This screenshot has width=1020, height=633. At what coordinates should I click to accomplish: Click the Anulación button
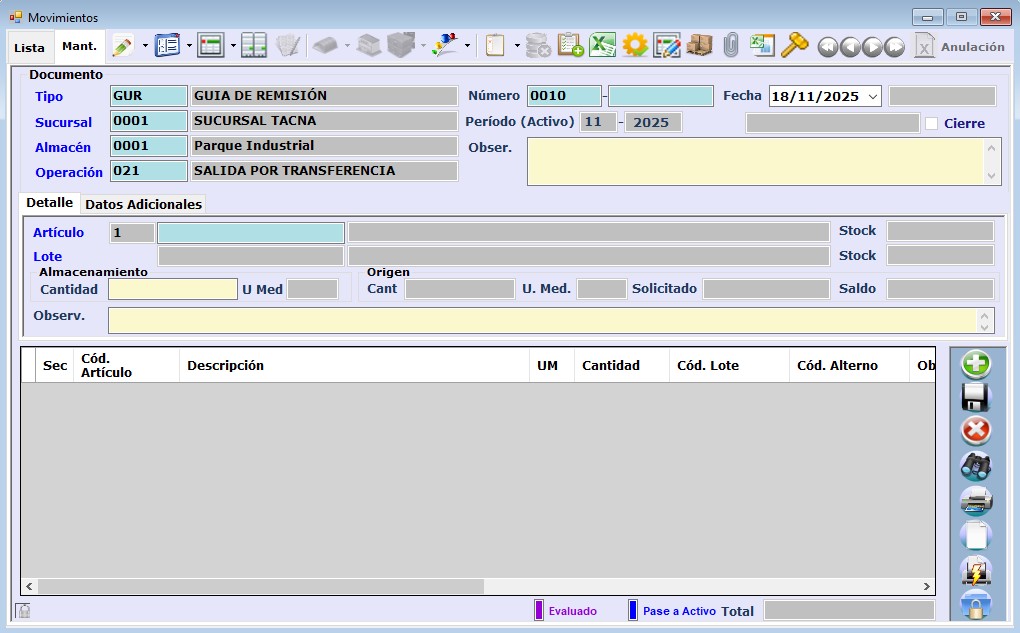[x=959, y=47]
